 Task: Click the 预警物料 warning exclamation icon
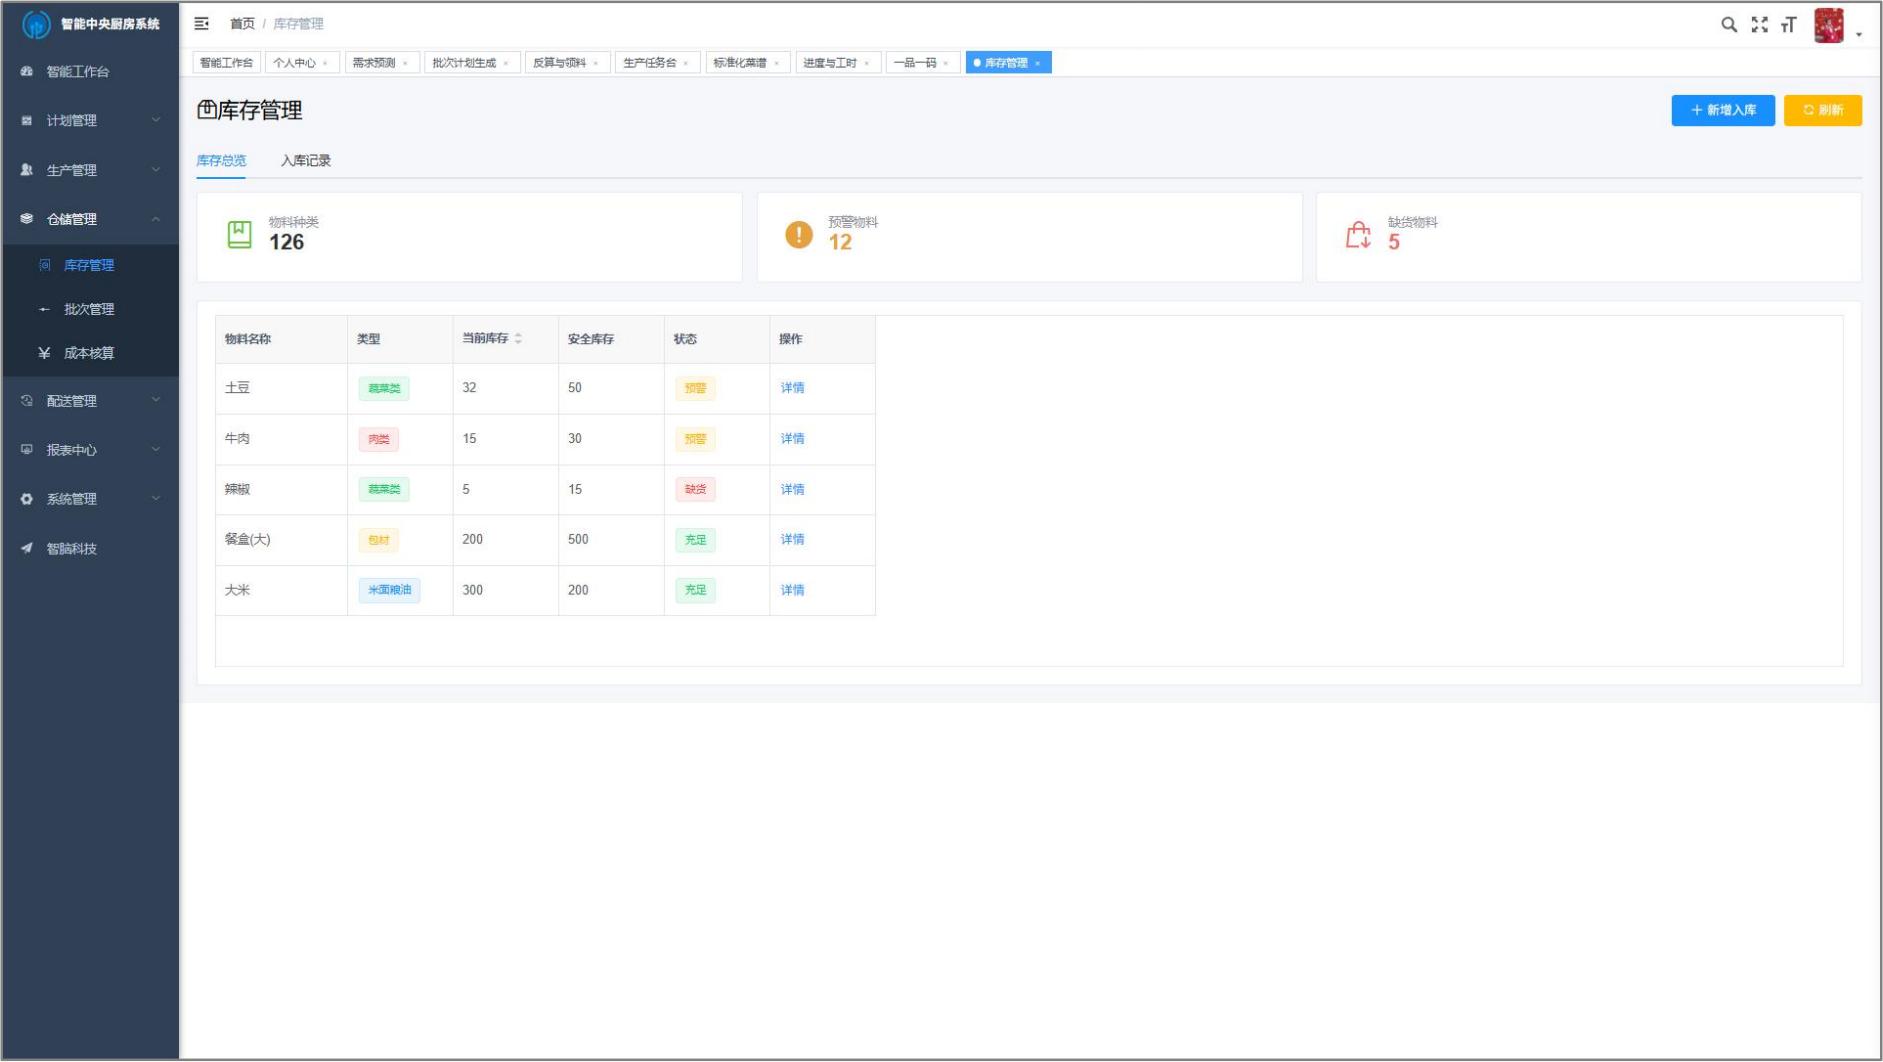click(798, 235)
